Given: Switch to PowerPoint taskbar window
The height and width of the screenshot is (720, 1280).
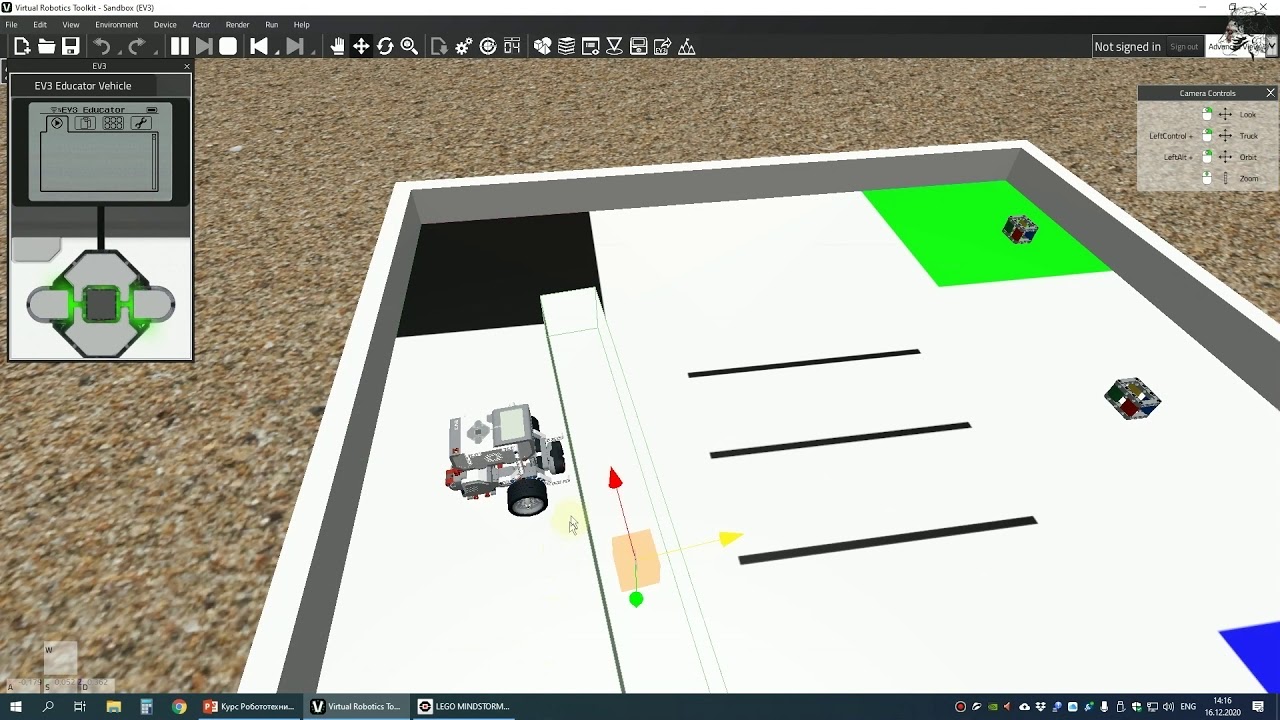Looking at the screenshot, I should click(249, 706).
